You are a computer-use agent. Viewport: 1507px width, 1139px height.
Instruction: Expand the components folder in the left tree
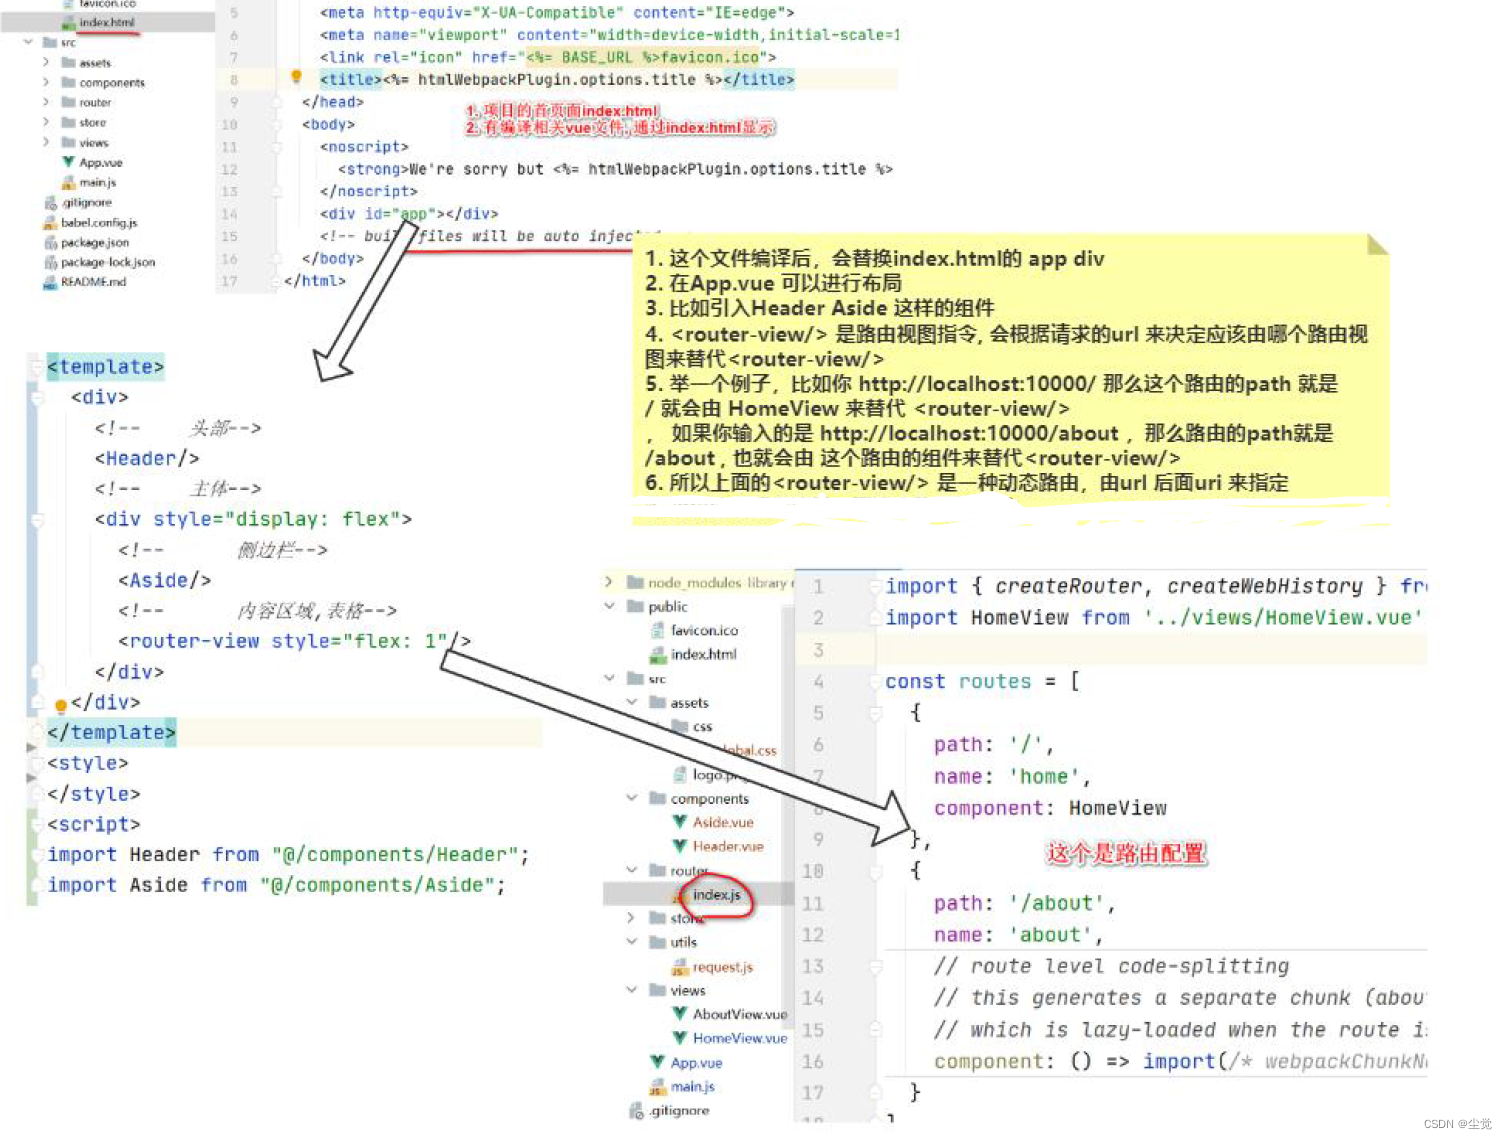coord(46,82)
